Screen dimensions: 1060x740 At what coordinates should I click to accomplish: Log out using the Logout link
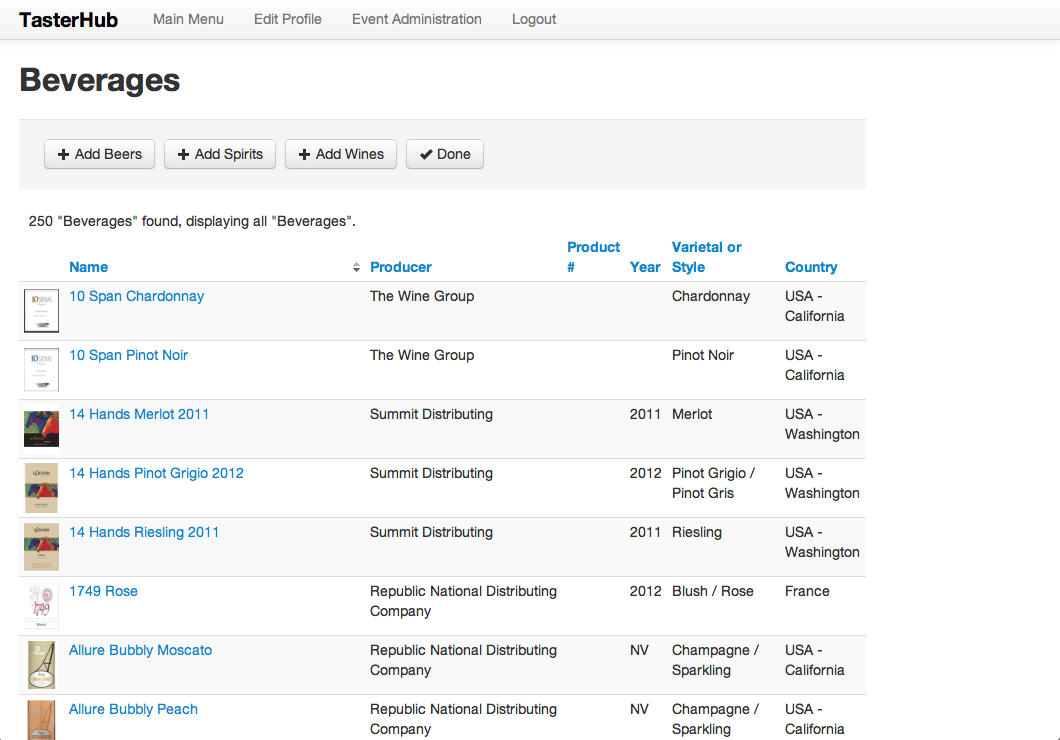[x=534, y=19]
